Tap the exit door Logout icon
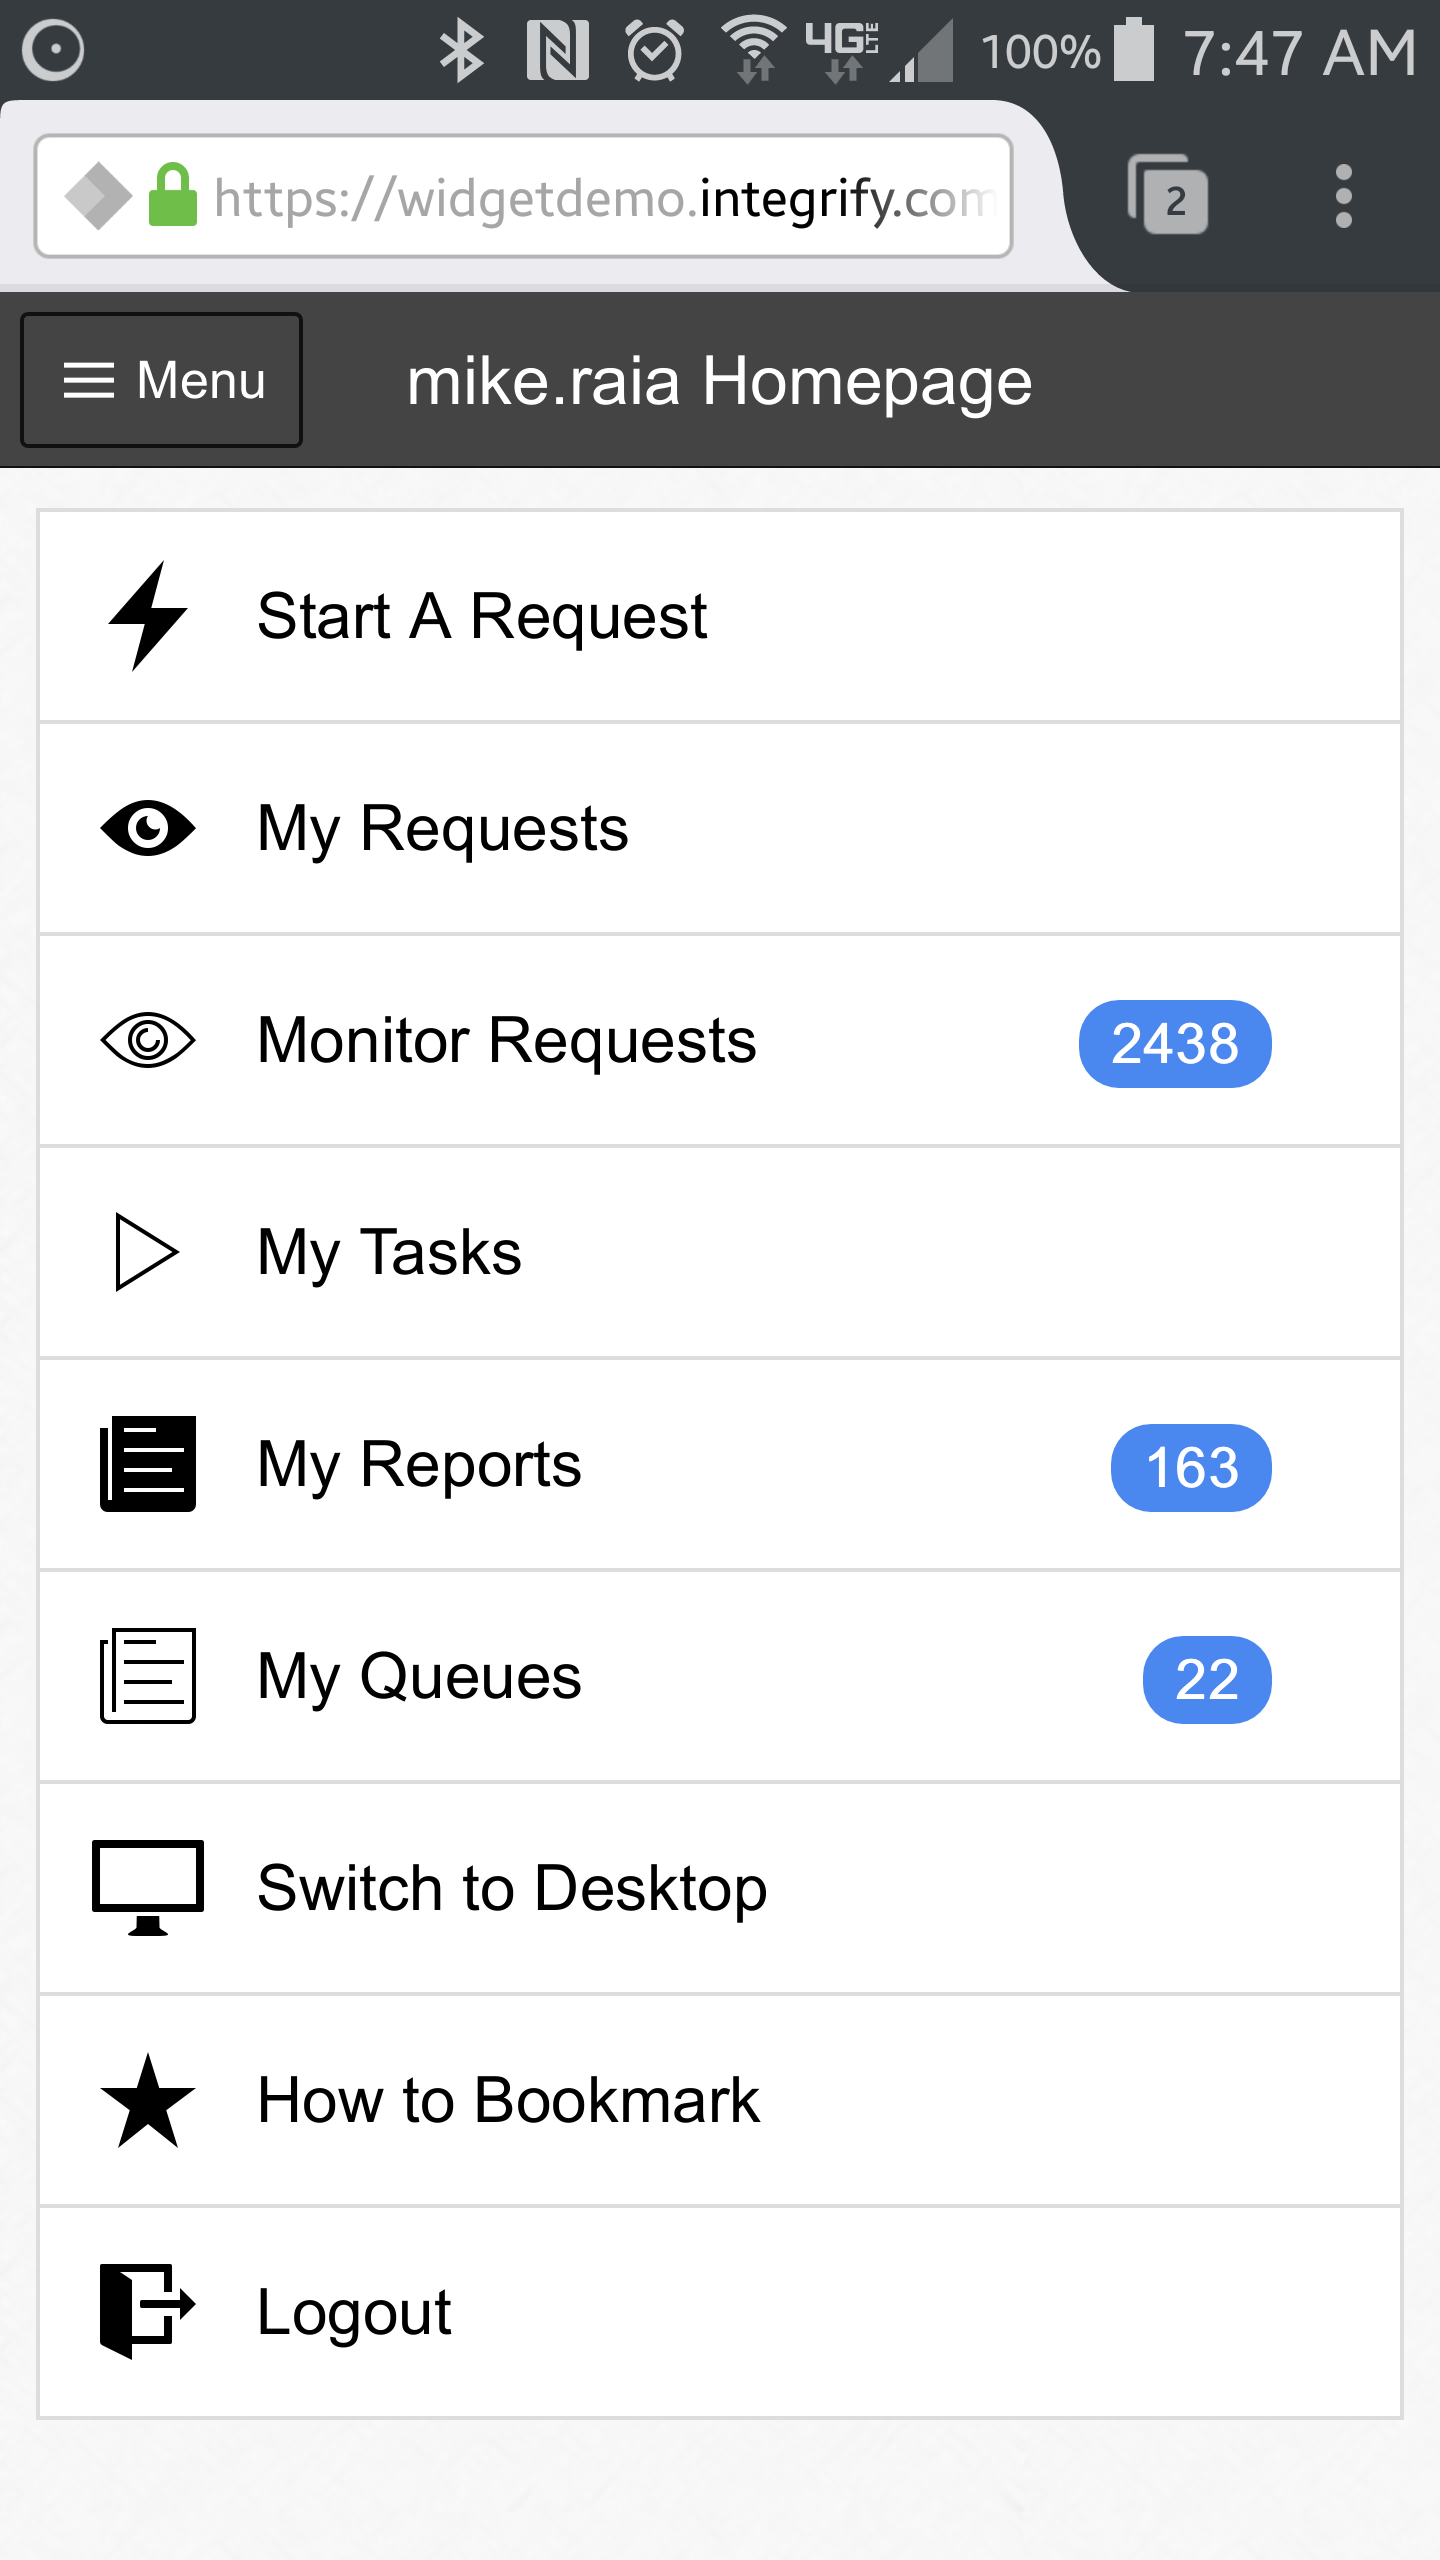 [x=148, y=2311]
